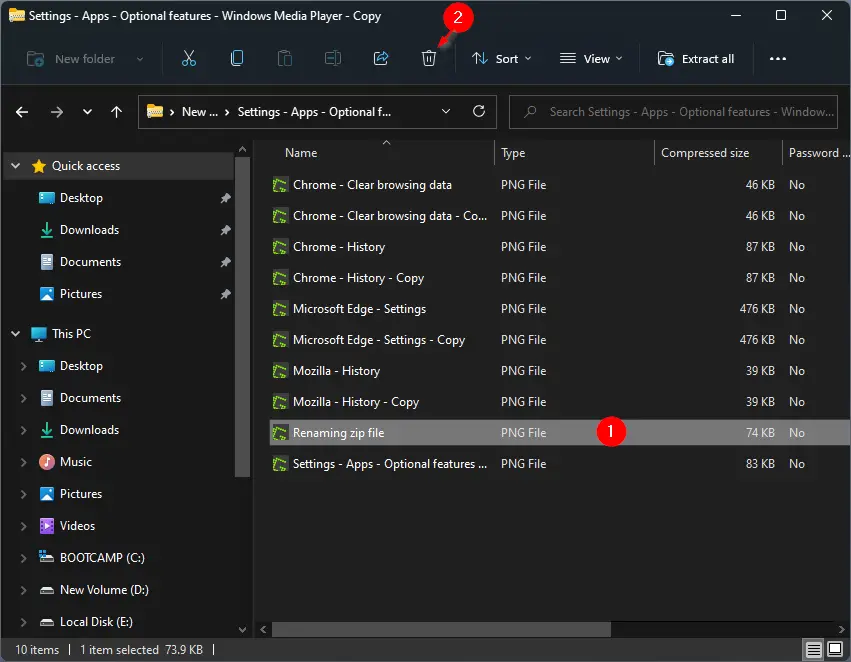
Task: Select the file 'Chrome - Clear browsing data'
Action: coord(372,185)
